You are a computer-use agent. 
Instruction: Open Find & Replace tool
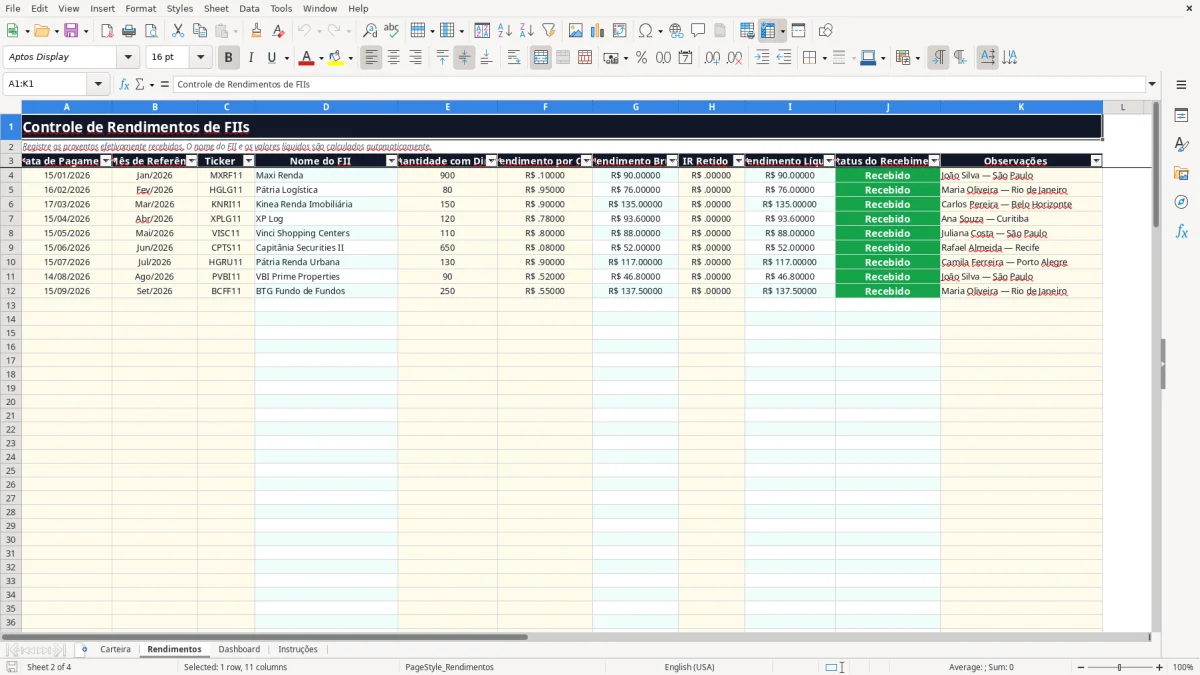[370, 31]
